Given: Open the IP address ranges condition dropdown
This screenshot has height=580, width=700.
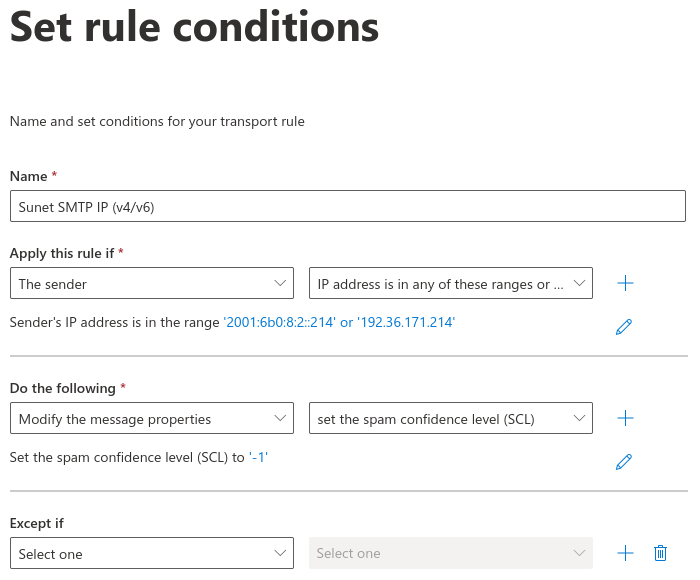Looking at the screenshot, I should point(451,283).
